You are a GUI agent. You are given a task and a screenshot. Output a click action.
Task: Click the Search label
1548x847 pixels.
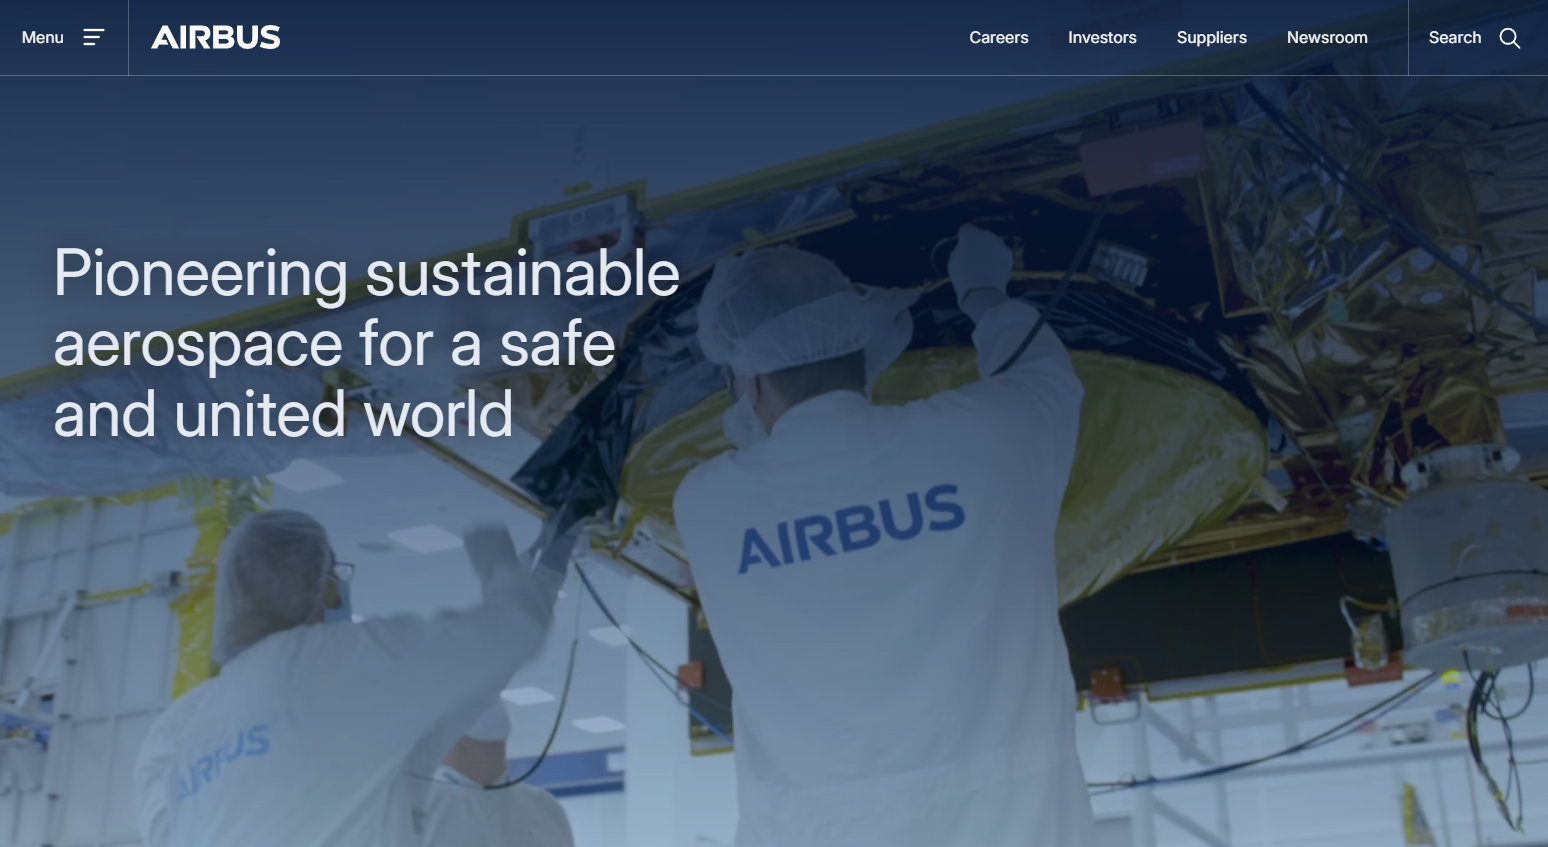[x=1454, y=37]
